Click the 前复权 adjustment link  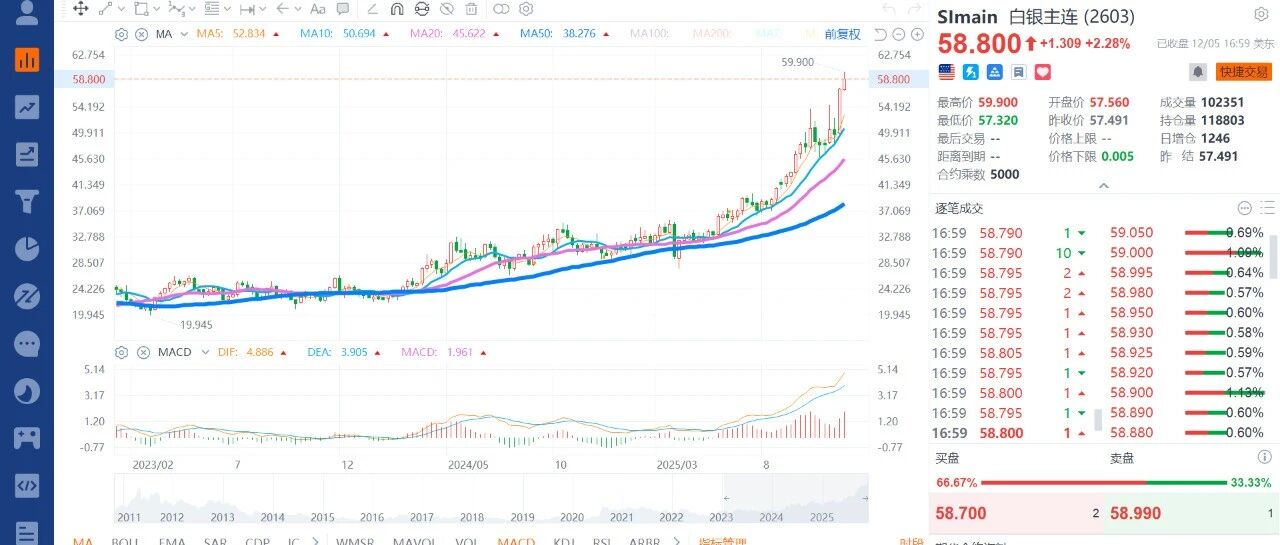click(x=843, y=34)
